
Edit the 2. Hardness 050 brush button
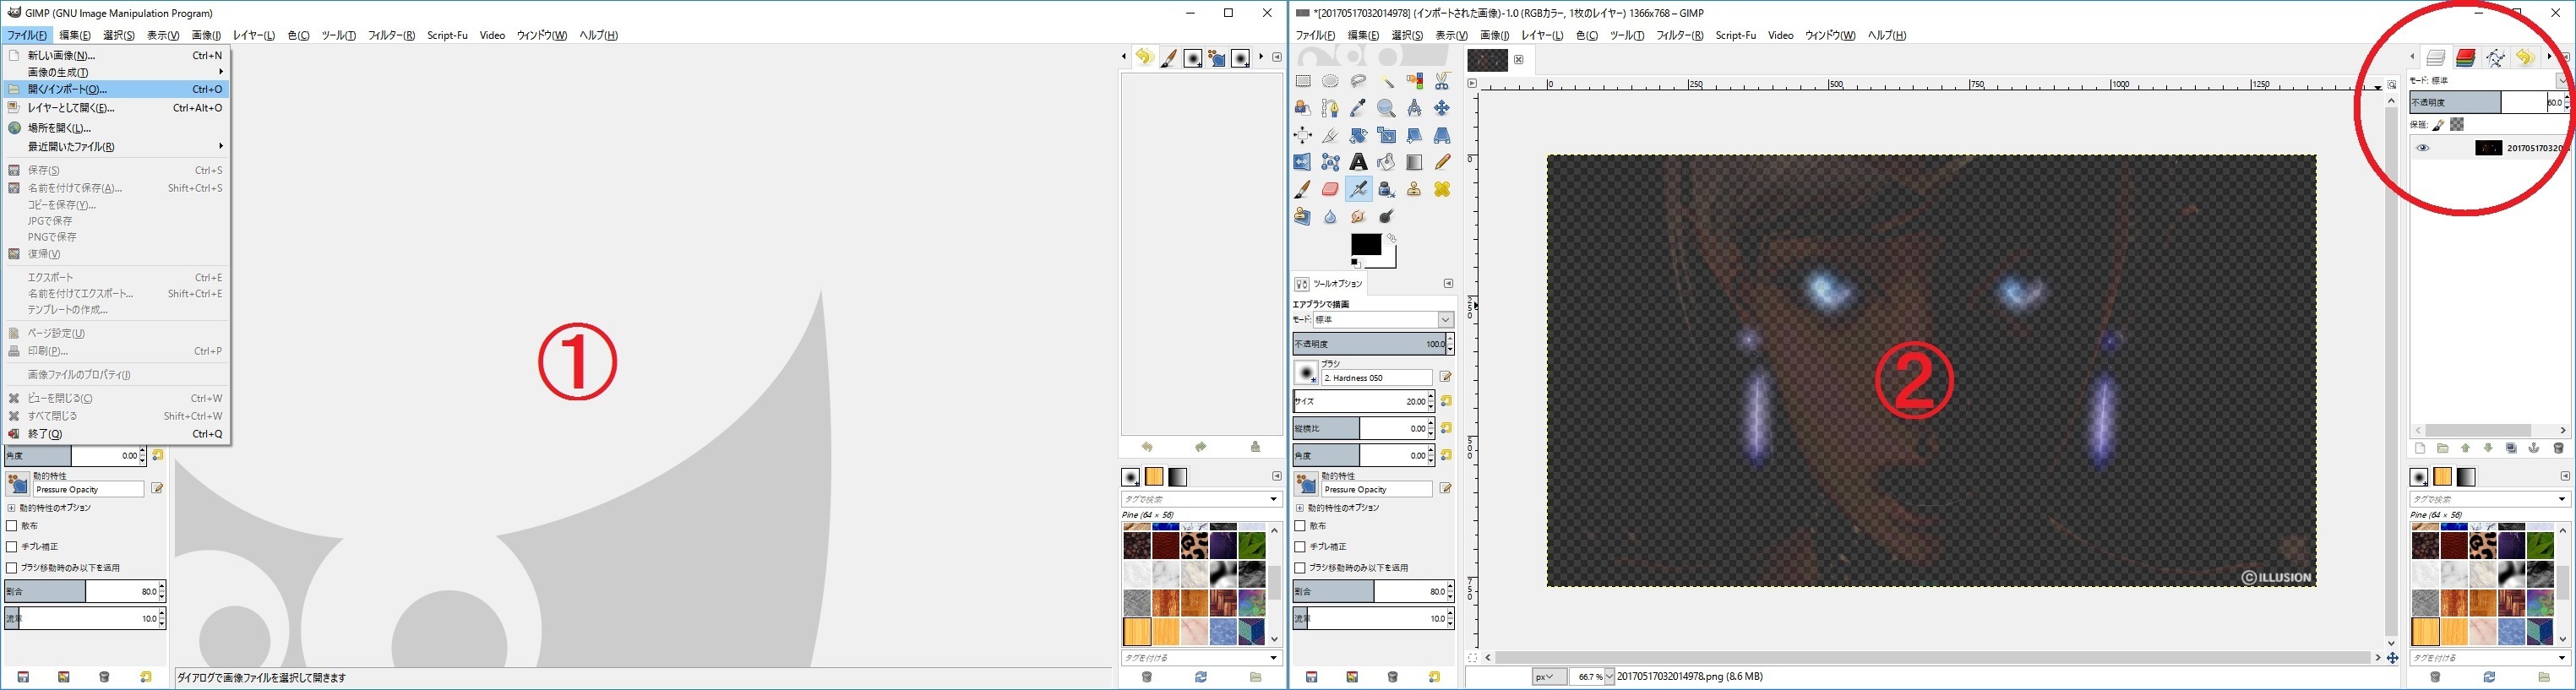click(1446, 377)
